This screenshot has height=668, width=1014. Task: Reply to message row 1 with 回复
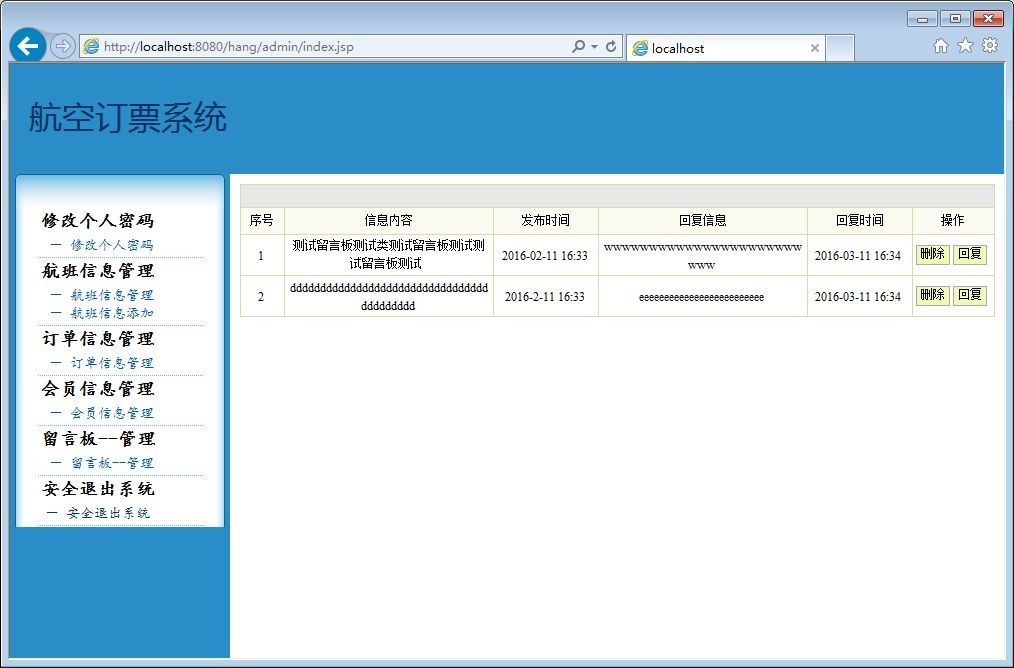pyautogui.click(x=969, y=254)
